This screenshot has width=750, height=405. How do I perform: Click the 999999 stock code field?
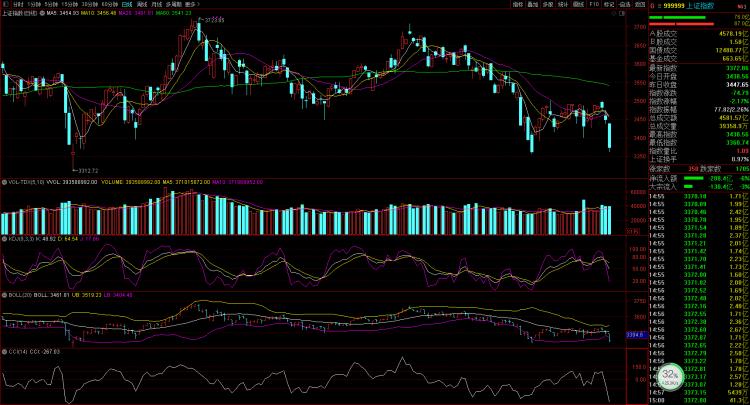pos(674,6)
